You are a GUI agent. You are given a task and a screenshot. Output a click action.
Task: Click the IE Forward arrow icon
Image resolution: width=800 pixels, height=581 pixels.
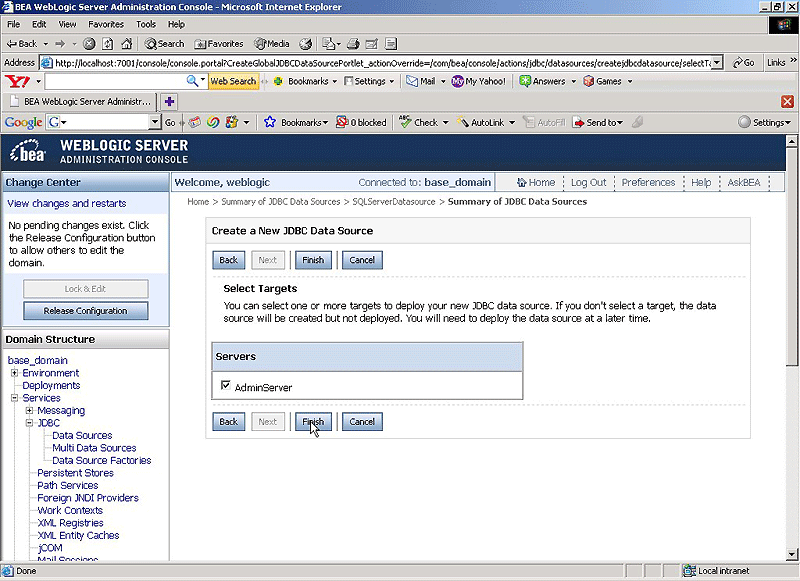pyautogui.click(x=60, y=44)
